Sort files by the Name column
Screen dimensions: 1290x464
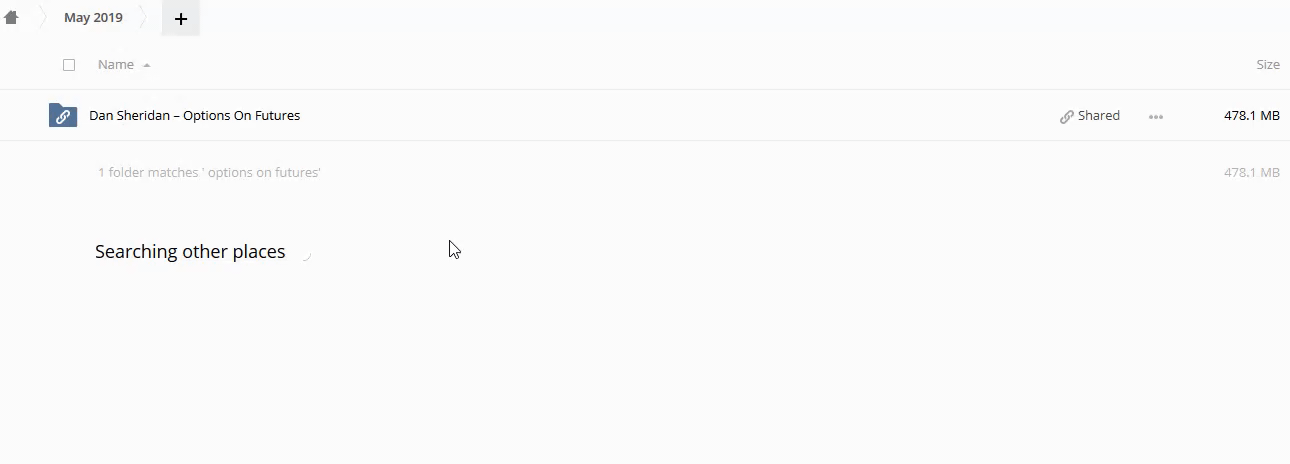[x=116, y=64]
